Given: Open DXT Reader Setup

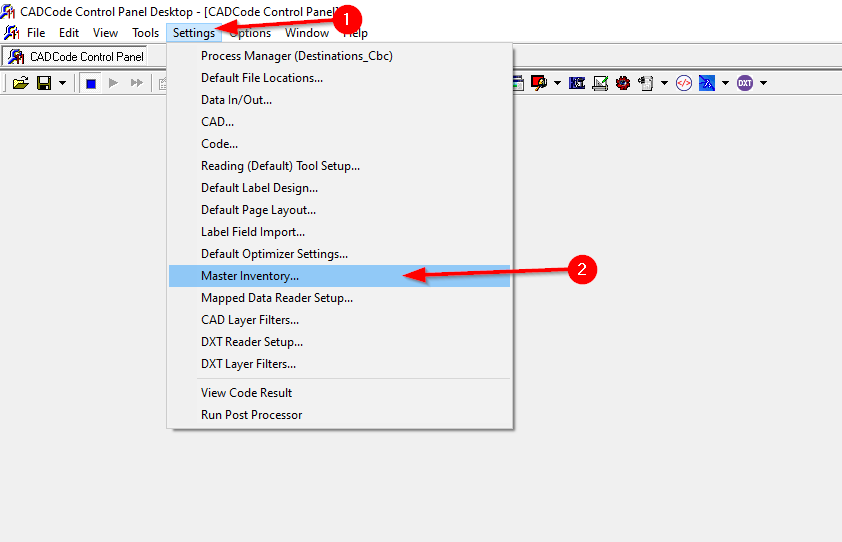Looking at the screenshot, I should point(339,342).
